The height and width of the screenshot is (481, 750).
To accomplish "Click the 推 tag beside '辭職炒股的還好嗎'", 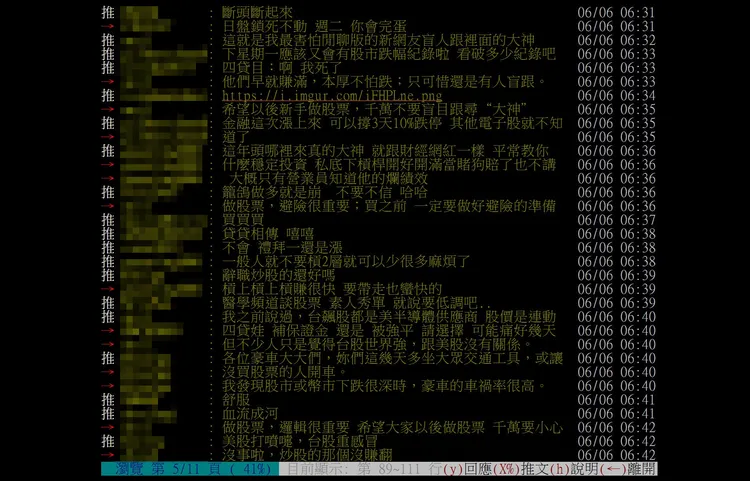I will (108, 276).
